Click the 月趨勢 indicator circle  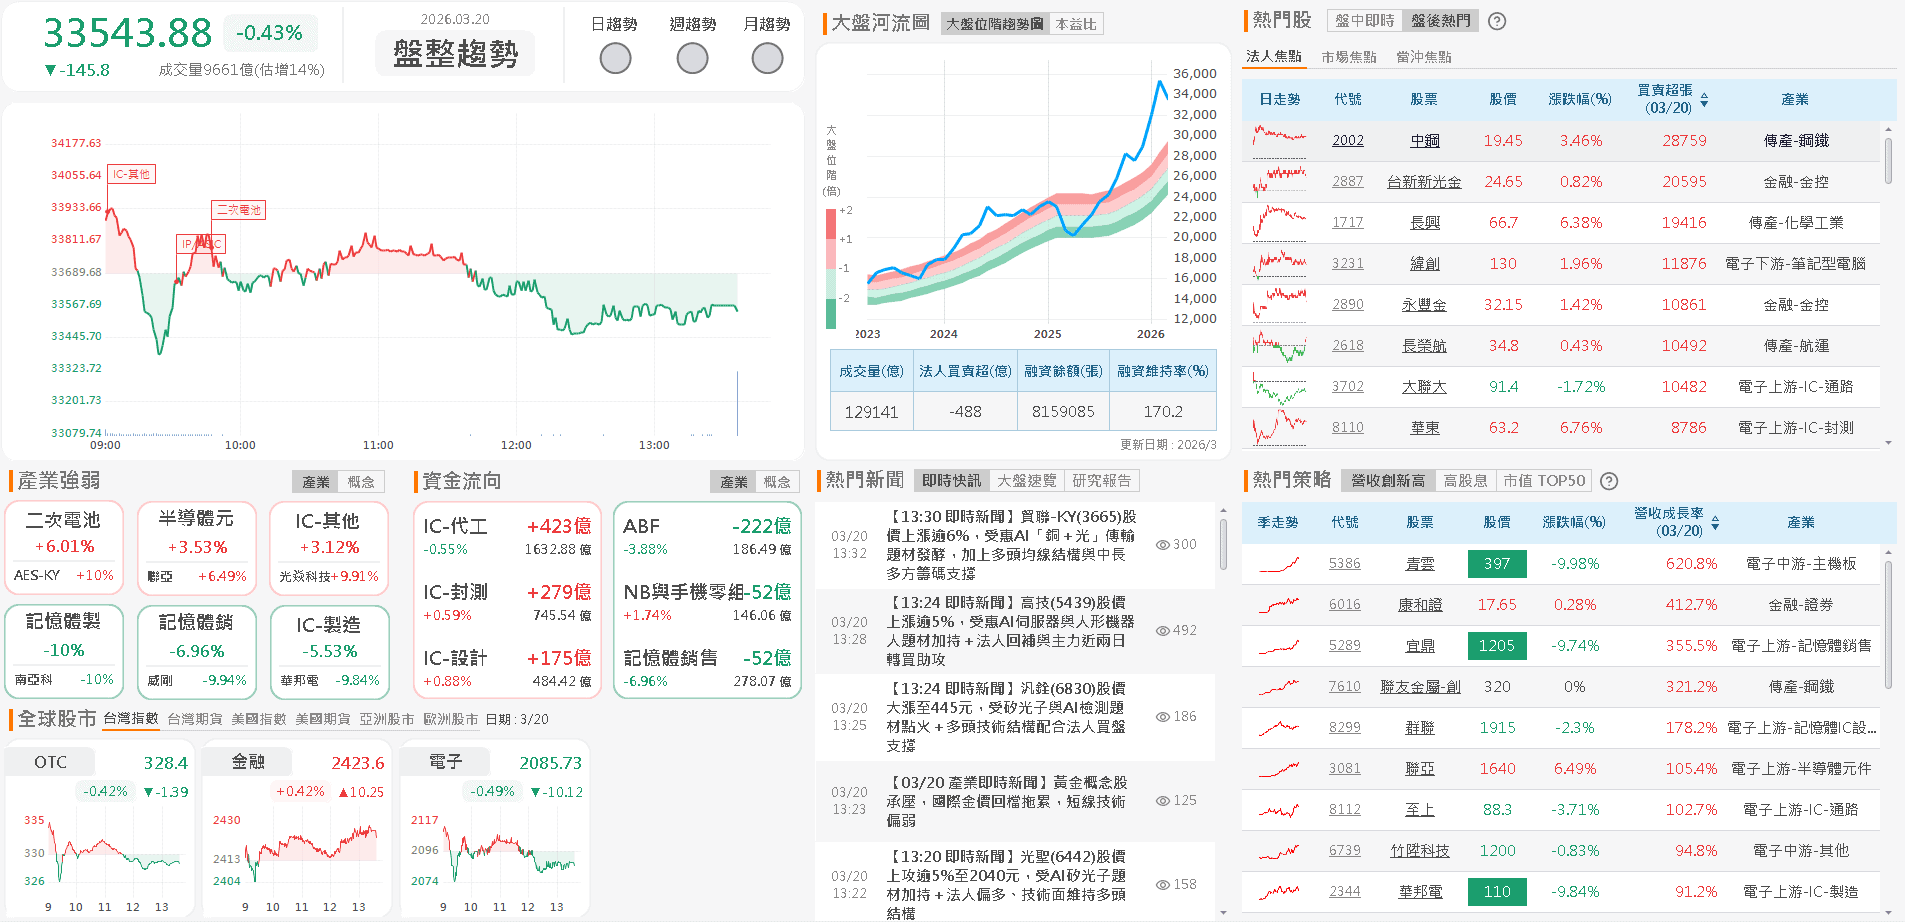point(767,58)
